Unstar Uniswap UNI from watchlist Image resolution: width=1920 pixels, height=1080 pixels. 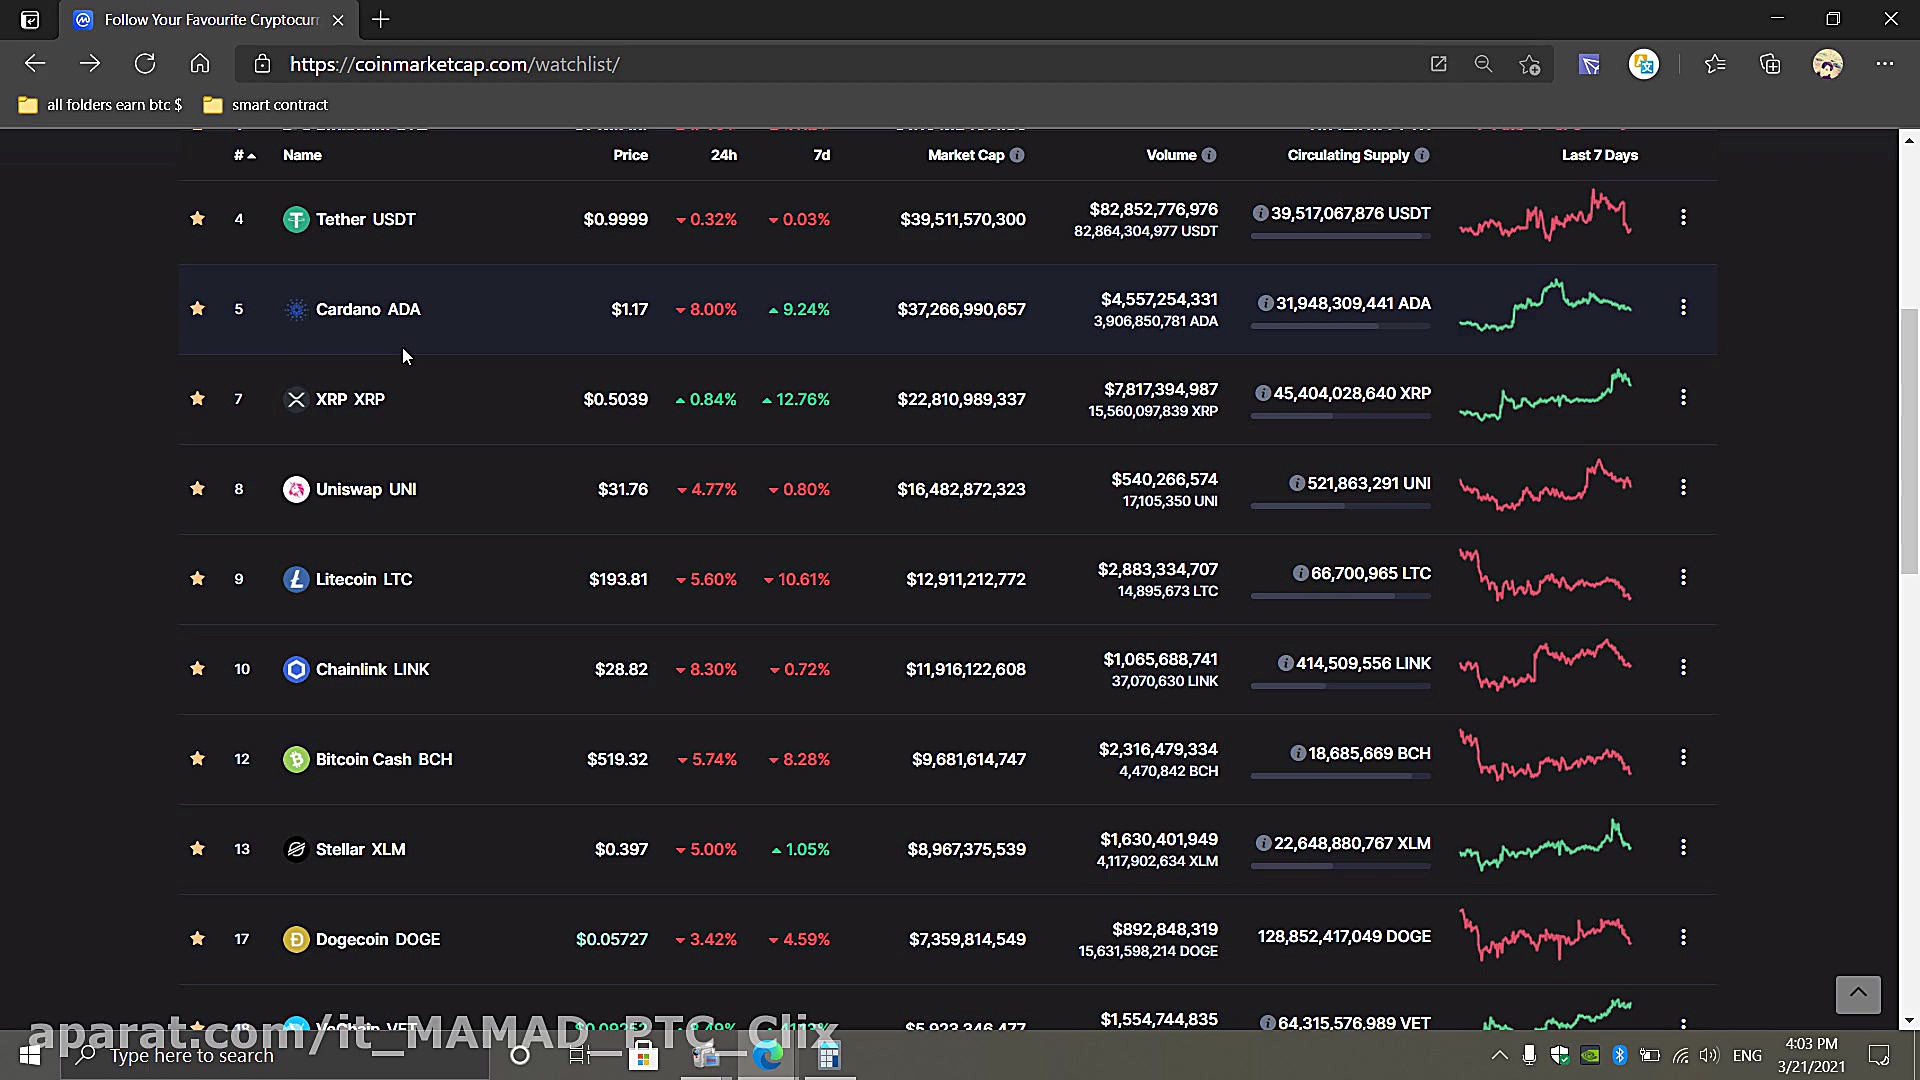pyautogui.click(x=197, y=488)
